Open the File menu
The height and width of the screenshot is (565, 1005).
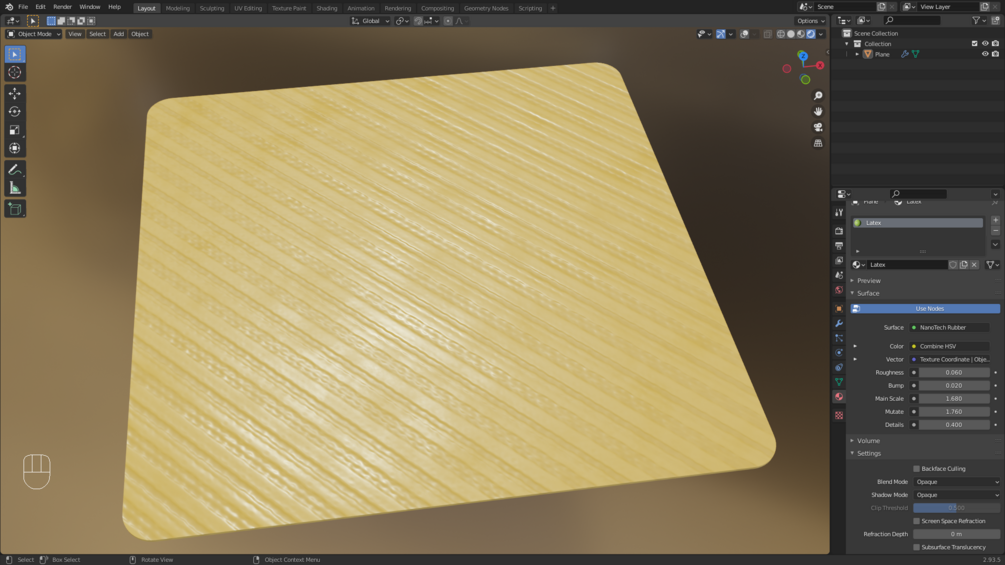click(23, 7)
